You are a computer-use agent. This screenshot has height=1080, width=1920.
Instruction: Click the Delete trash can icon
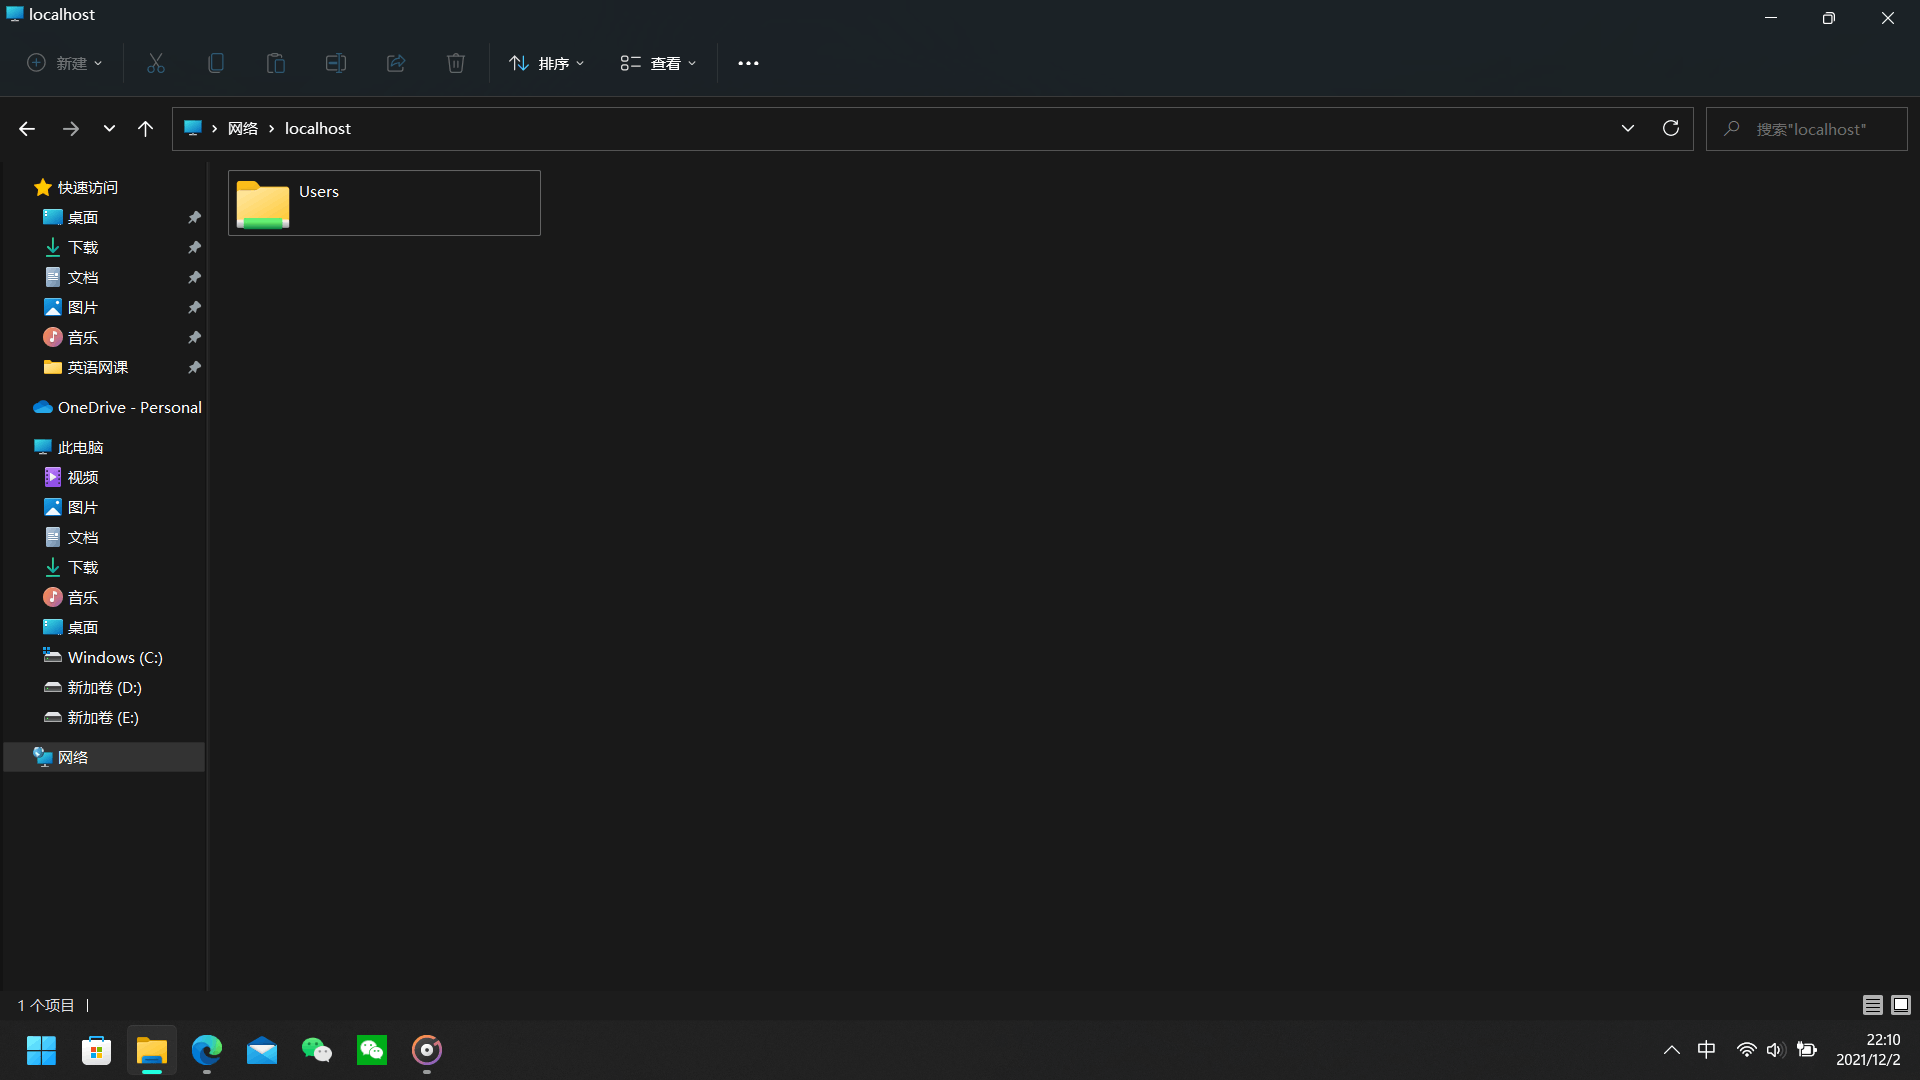click(x=456, y=63)
